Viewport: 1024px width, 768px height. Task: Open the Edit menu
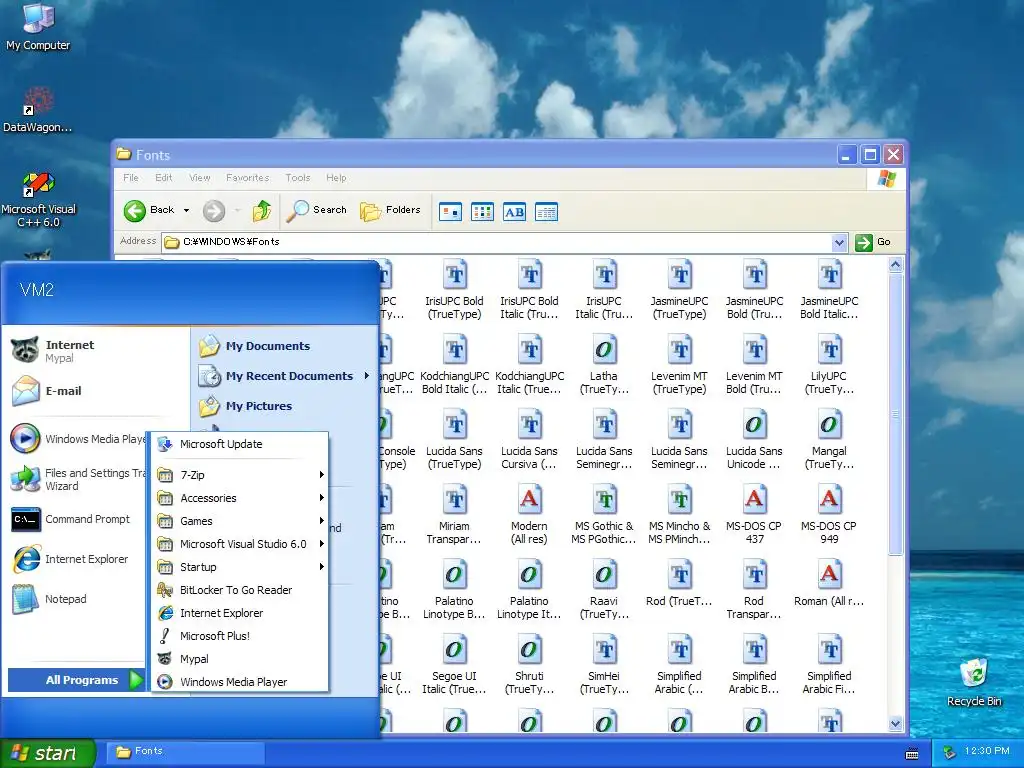pos(164,178)
